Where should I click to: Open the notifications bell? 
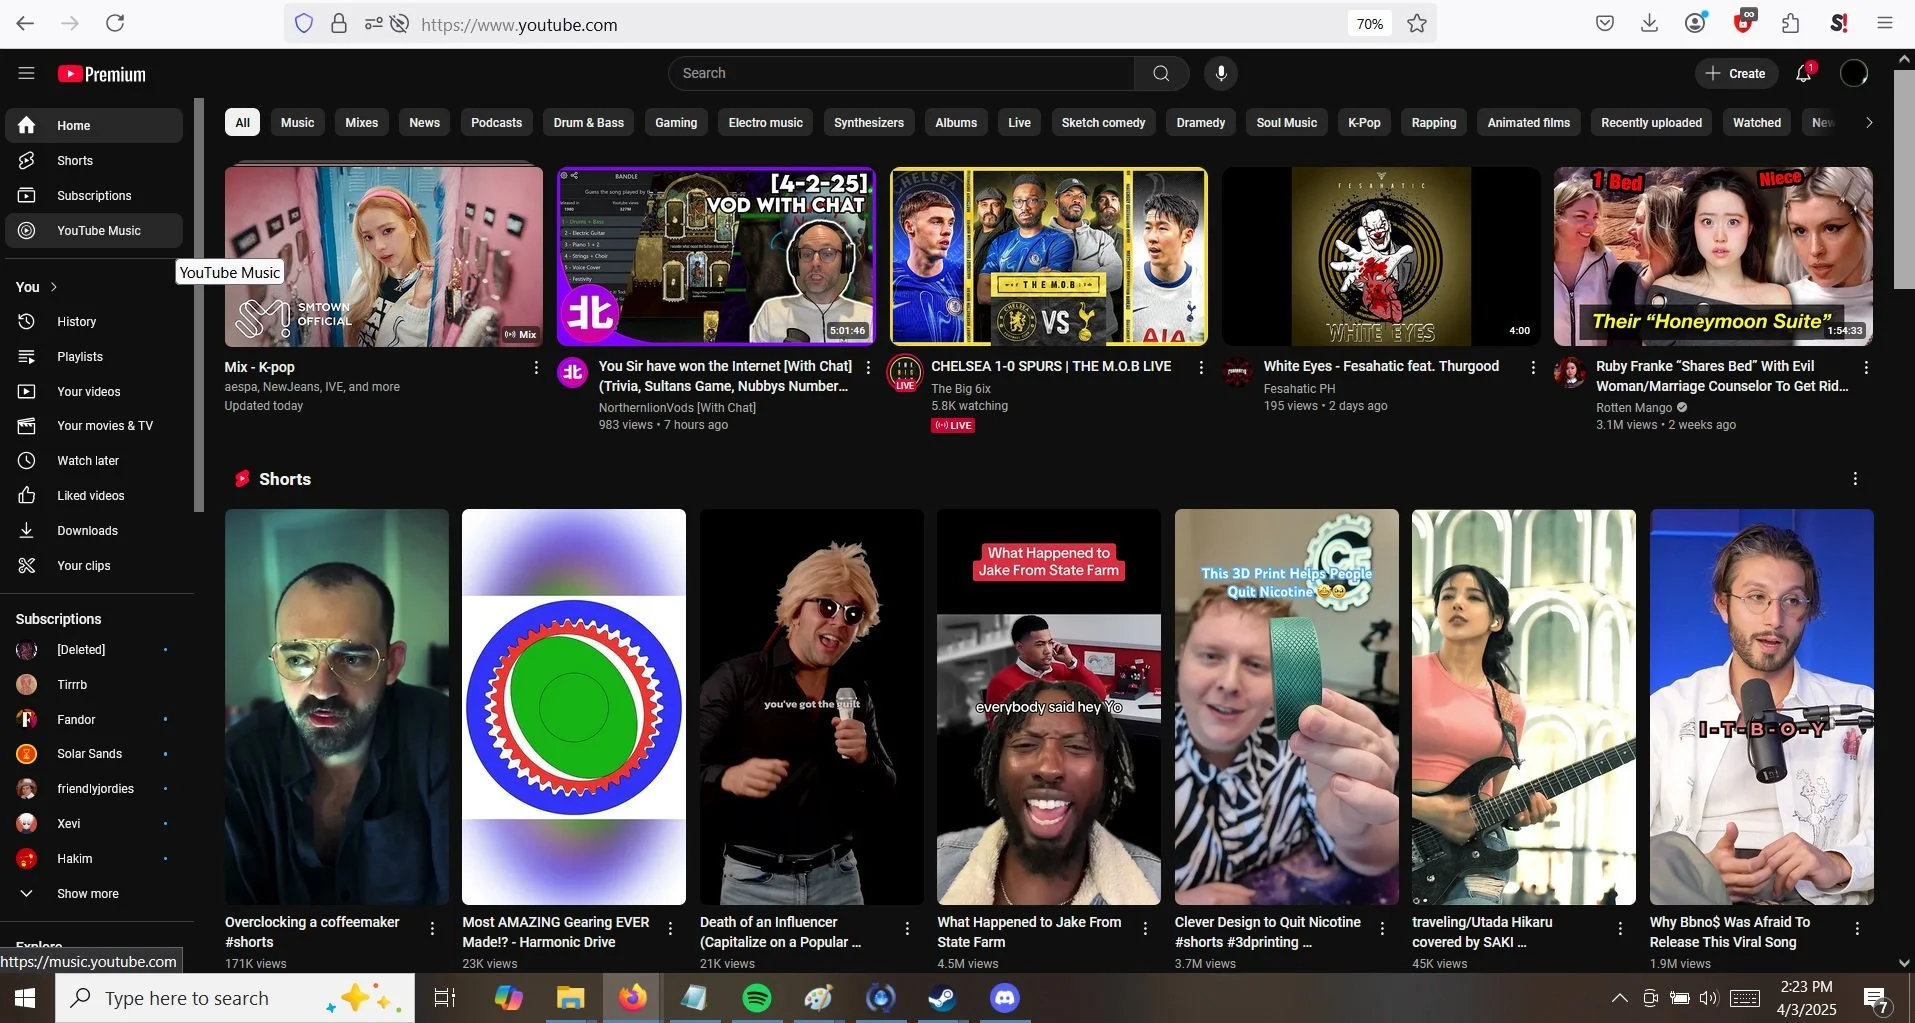[x=1804, y=73]
